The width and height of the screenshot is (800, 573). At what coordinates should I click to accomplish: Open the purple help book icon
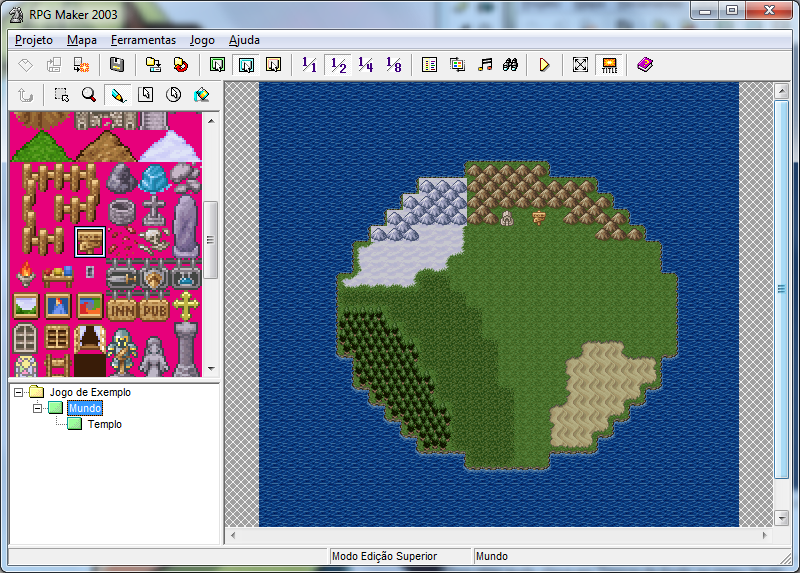point(645,65)
